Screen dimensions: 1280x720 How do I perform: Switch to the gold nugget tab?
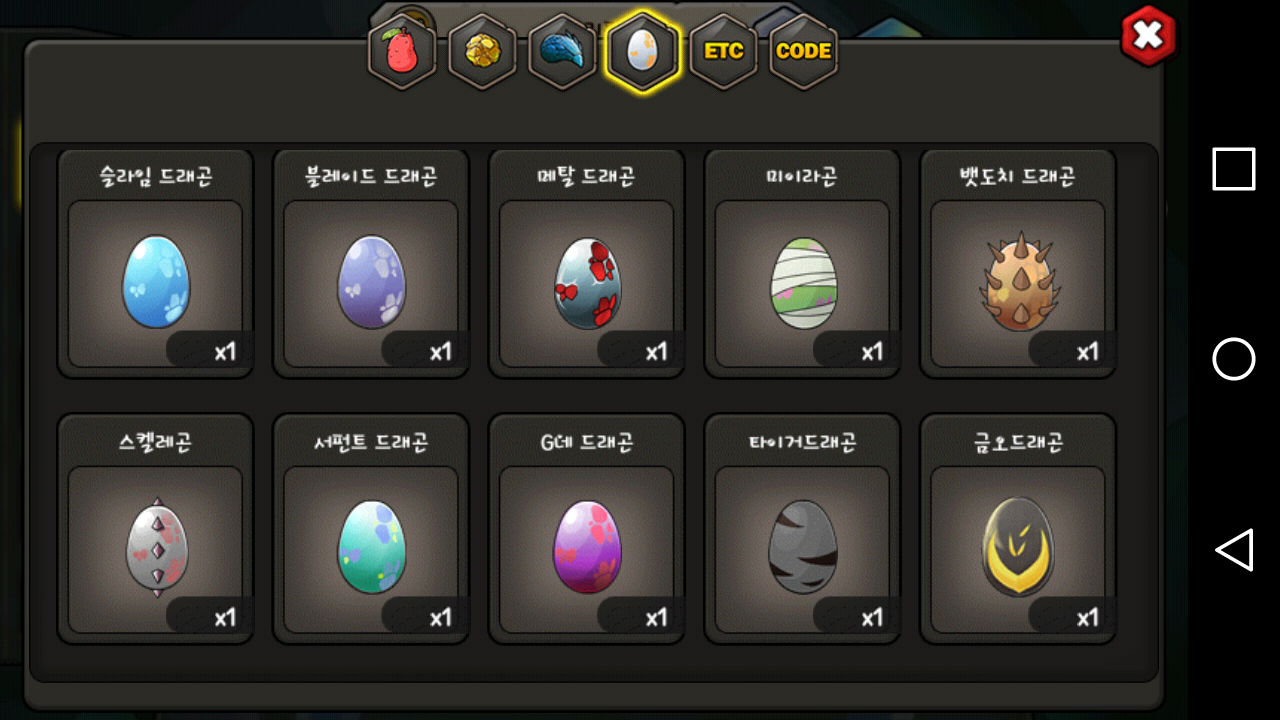pos(482,51)
